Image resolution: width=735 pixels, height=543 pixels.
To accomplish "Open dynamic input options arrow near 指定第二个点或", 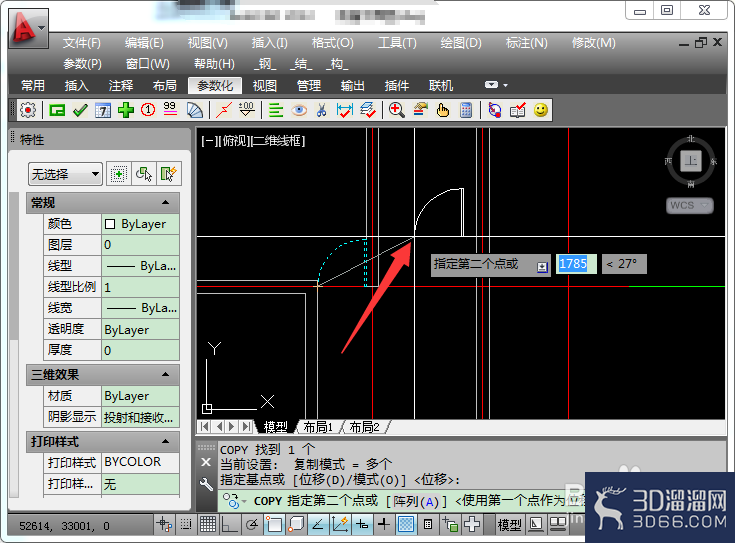I will point(542,267).
